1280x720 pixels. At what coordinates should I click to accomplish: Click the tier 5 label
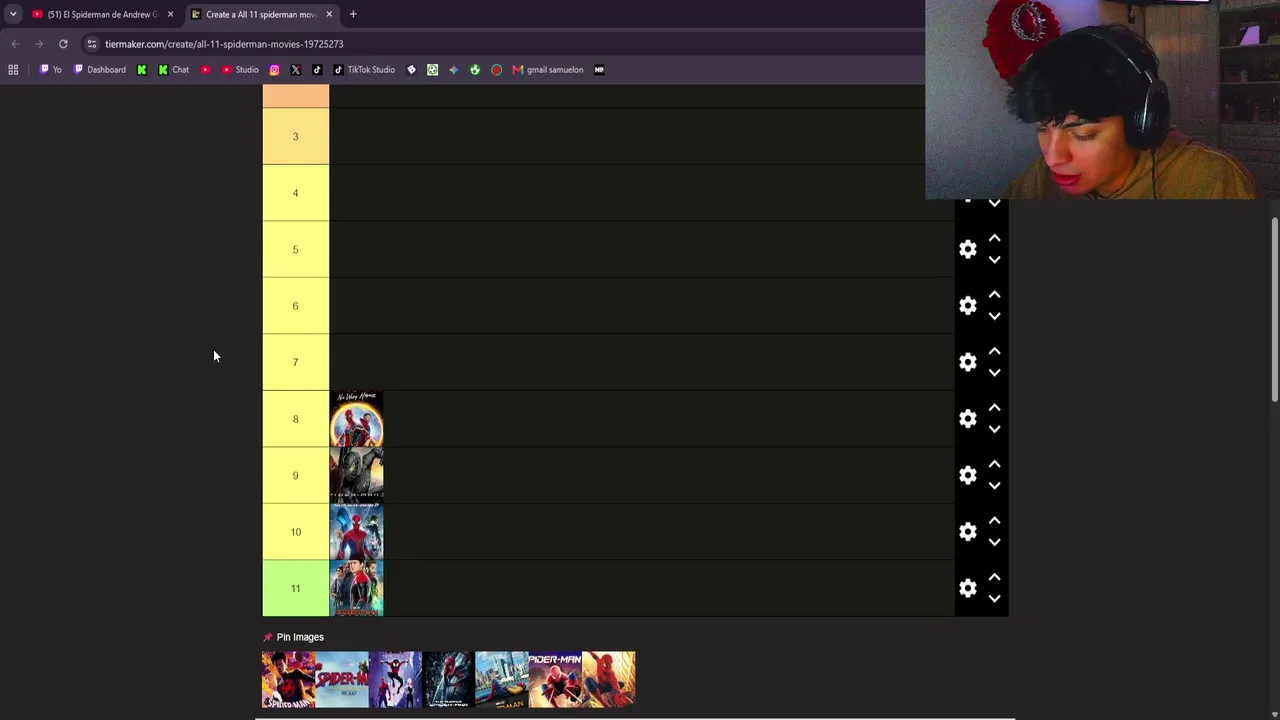pos(295,249)
